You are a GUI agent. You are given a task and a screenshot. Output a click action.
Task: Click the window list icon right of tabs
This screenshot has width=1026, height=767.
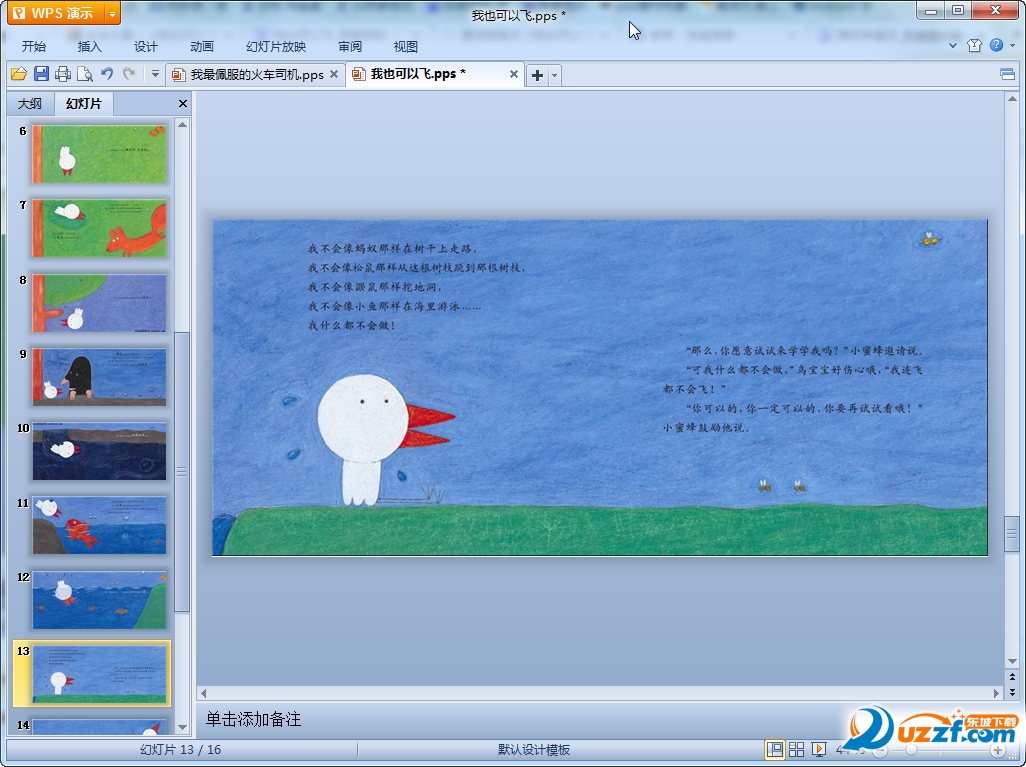[x=1008, y=75]
